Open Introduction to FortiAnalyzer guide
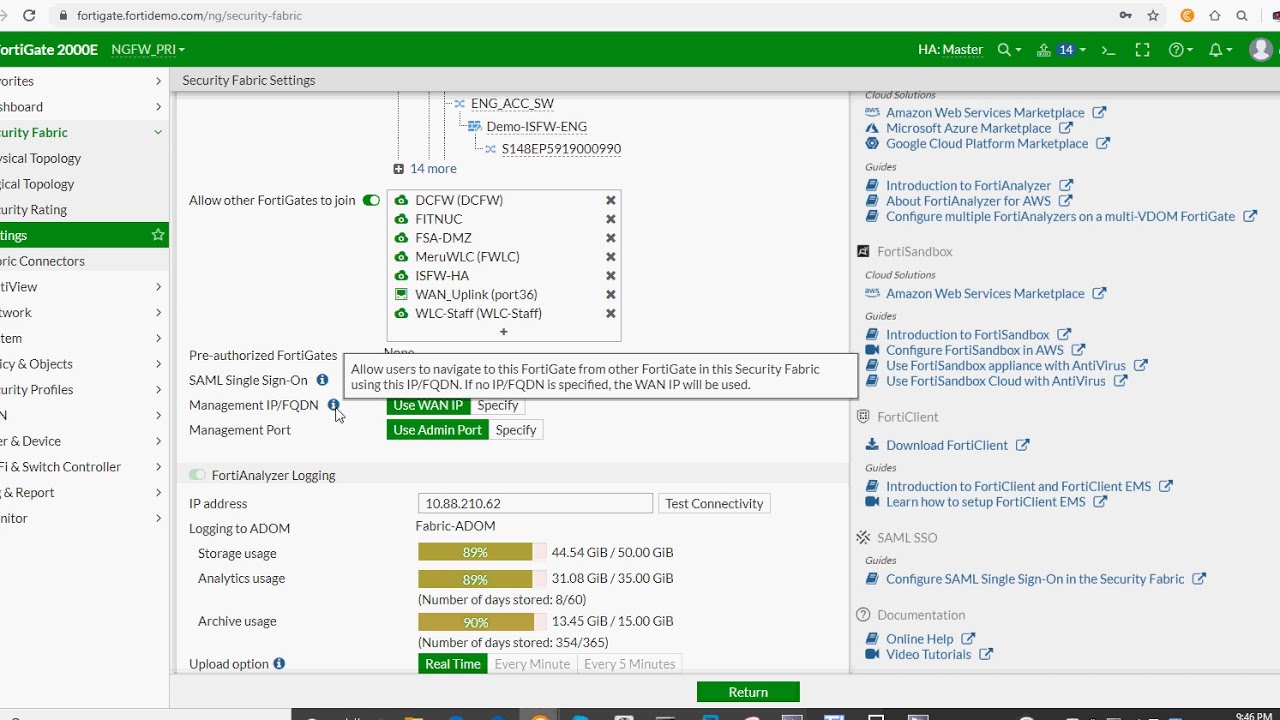 pyautogui.click(x=968, y=185)
